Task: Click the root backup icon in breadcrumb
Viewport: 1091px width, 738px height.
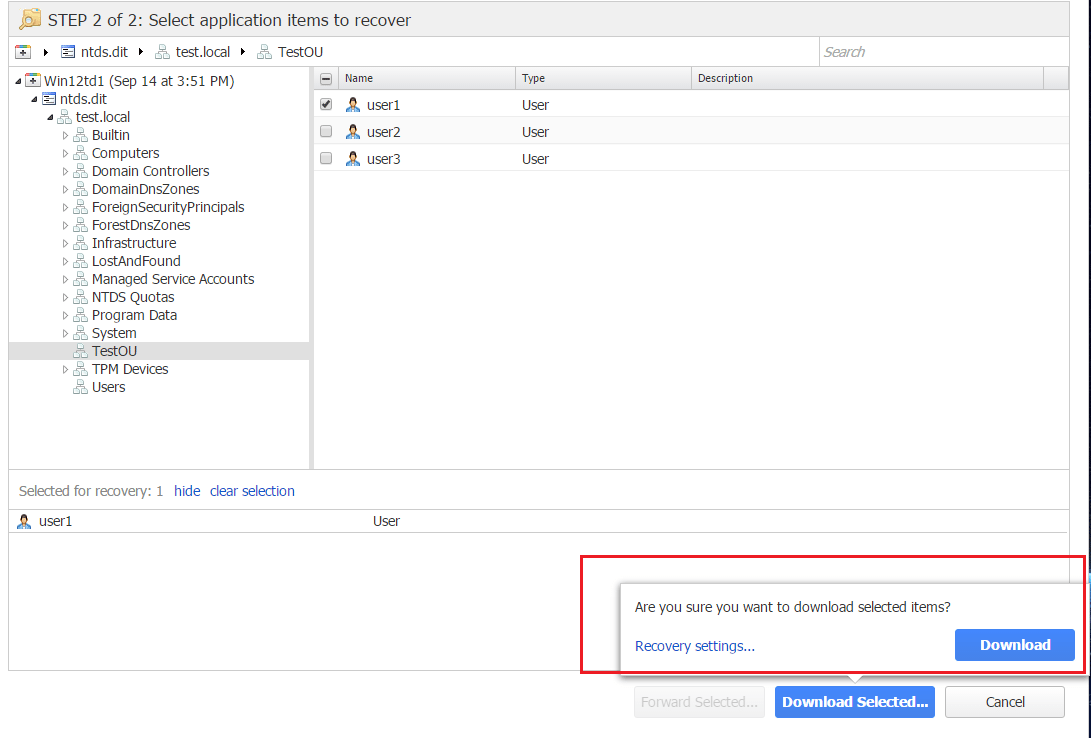Action: (24, 52)
